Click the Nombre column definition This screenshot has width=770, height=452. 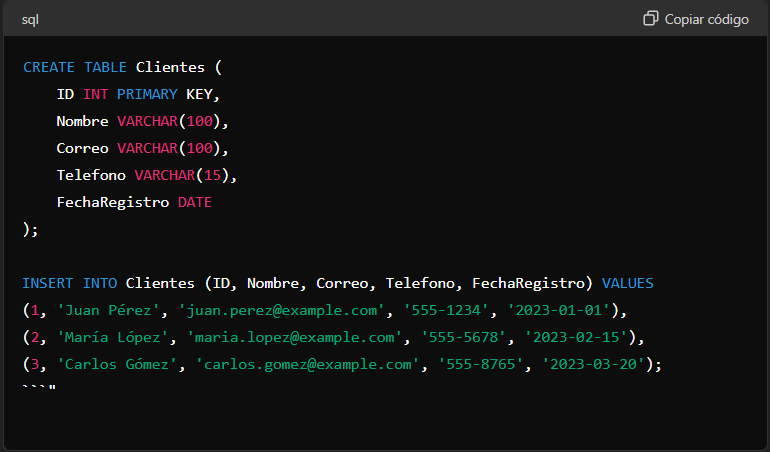pos(142,121)
